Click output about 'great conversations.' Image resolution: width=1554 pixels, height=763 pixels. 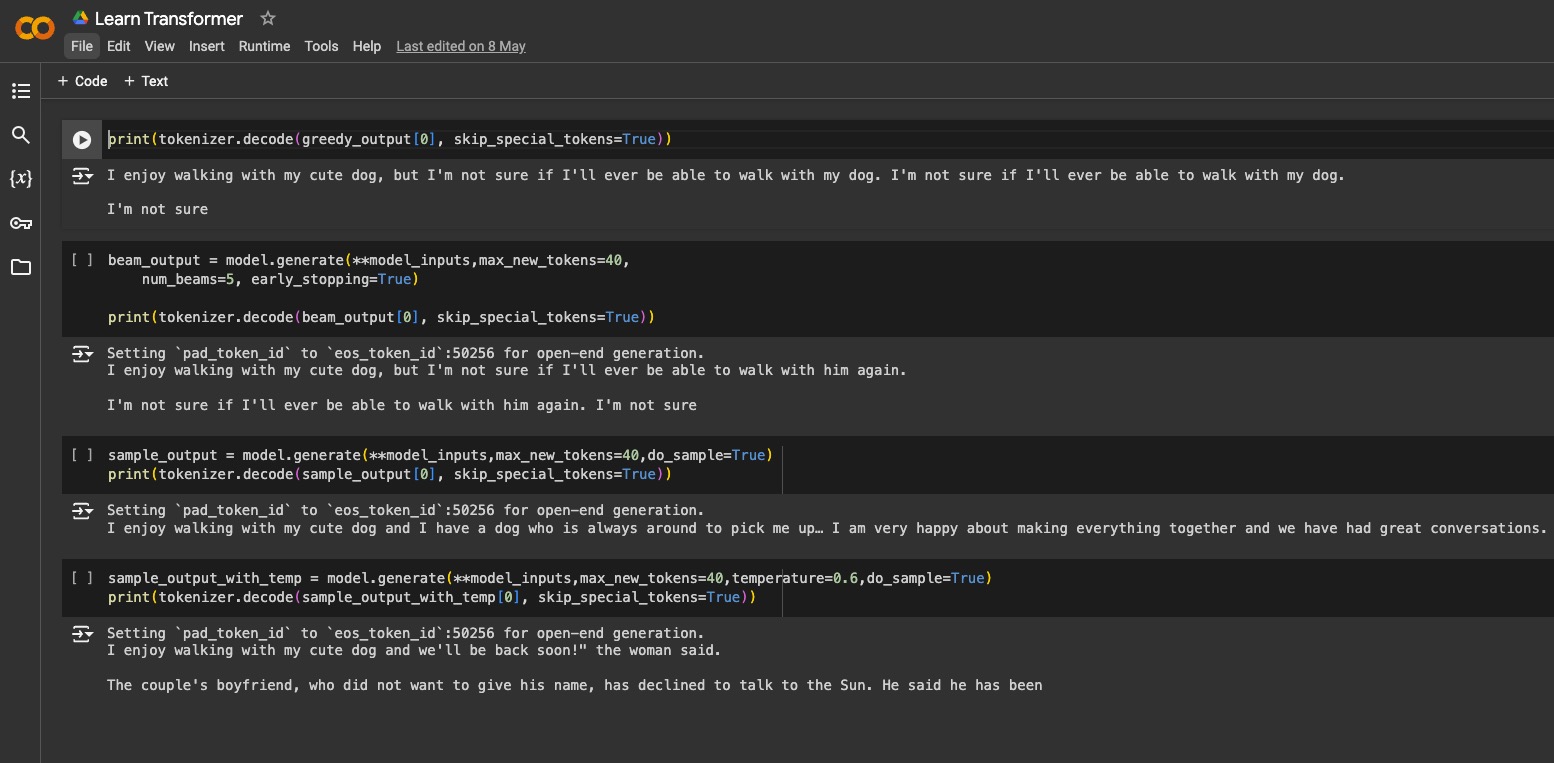click(x=827, y=528)
